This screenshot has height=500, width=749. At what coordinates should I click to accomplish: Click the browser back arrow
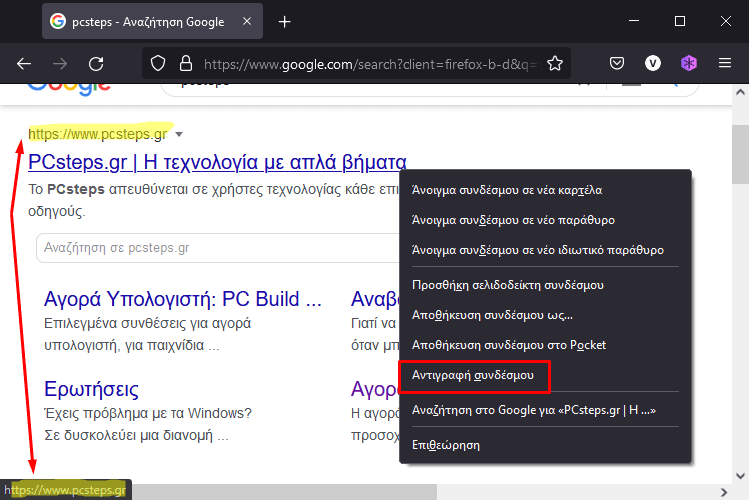coord(24,63)
